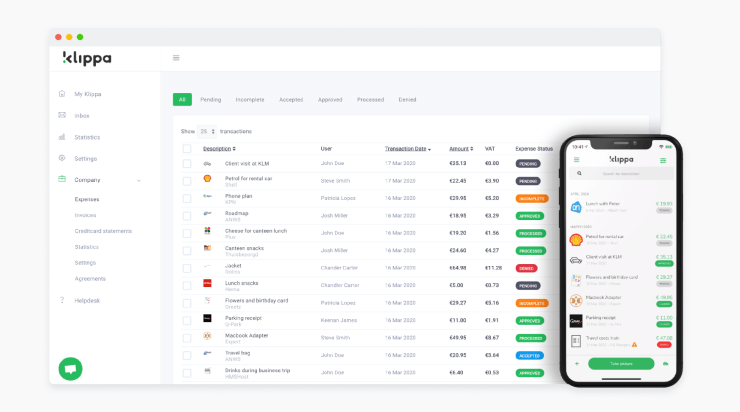Switch to the Denied tab
The image size is (740, 412).
tap(407, 100)
